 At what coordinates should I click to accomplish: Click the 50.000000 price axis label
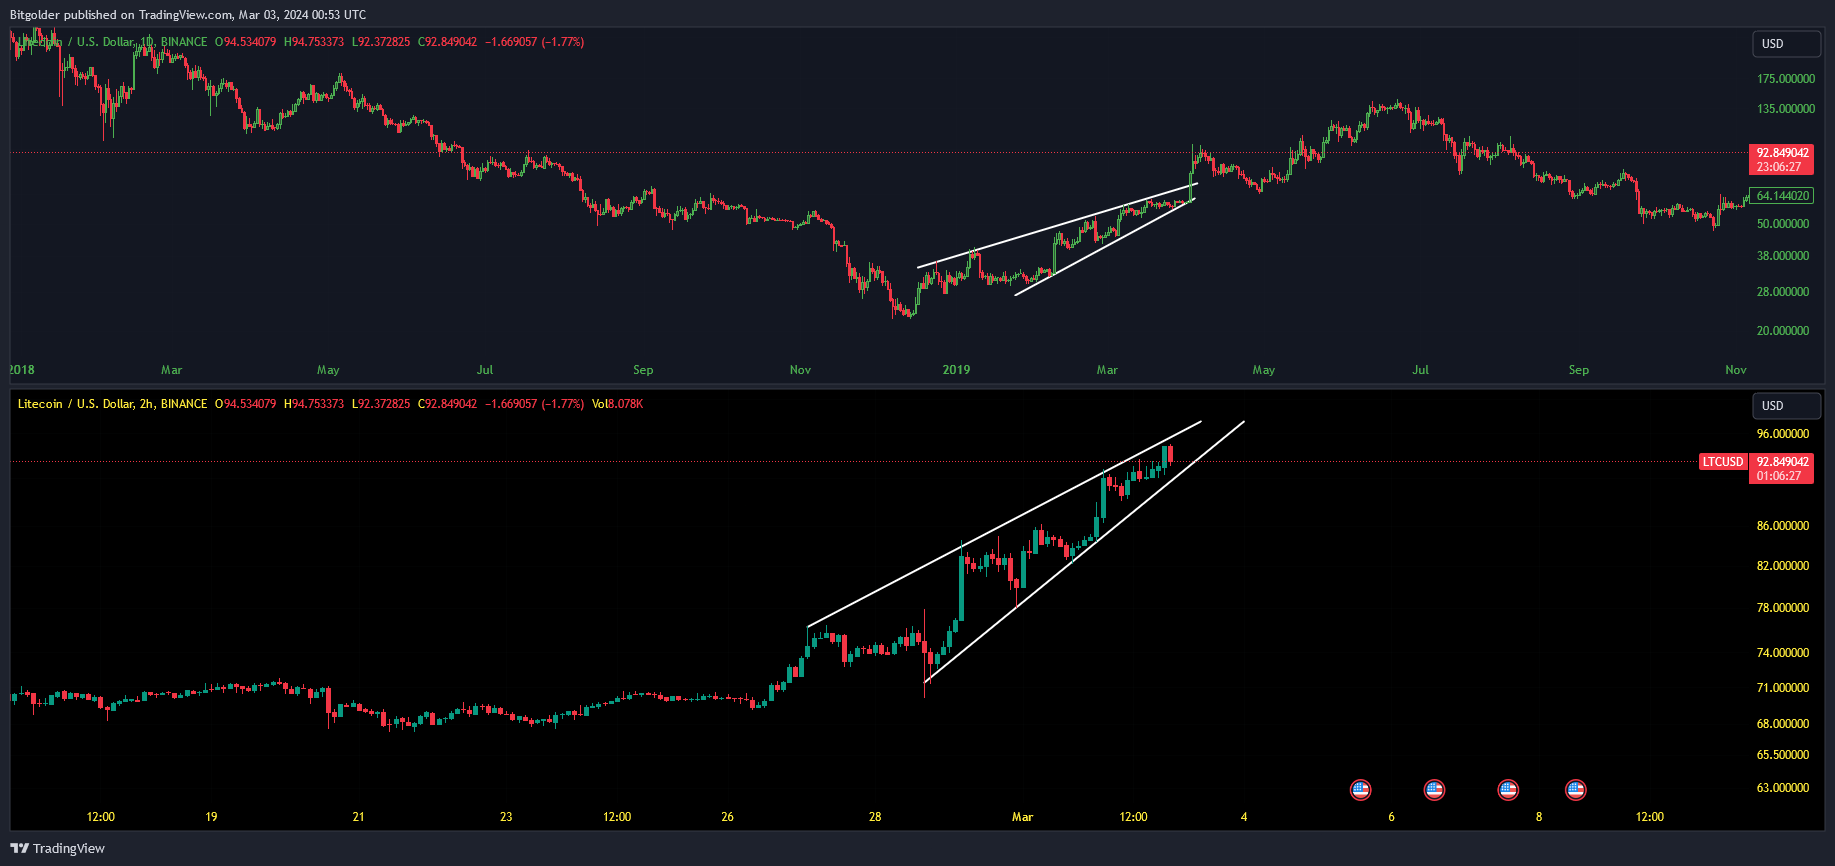pyautogui.click(x=1783, y=224)
